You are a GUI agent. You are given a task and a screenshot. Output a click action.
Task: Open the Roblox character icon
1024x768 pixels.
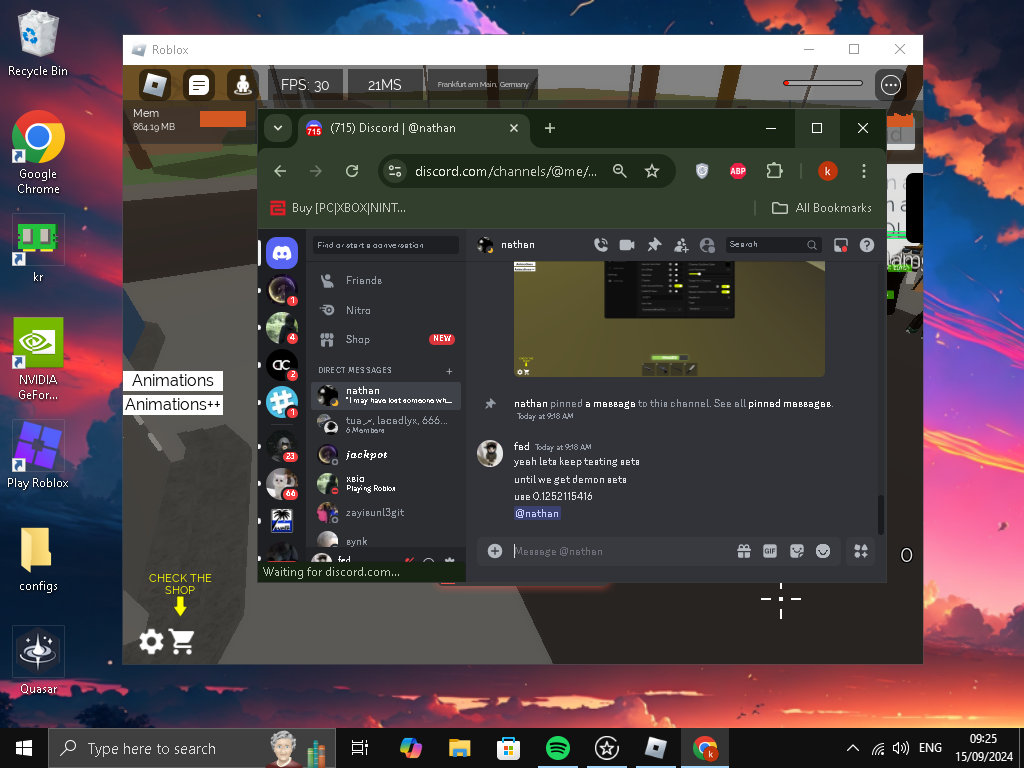(x=243, y=85)
